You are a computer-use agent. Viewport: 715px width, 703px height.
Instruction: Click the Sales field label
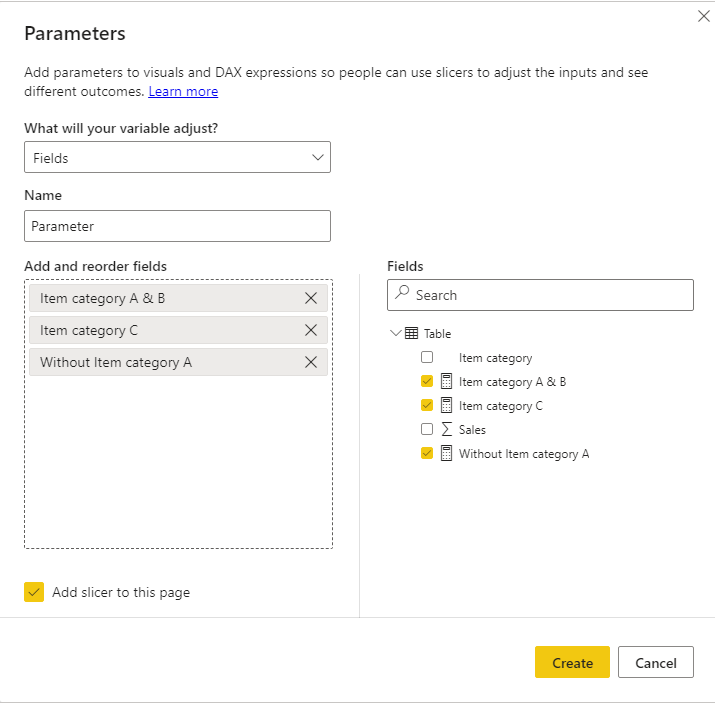[x=472, y=430]
